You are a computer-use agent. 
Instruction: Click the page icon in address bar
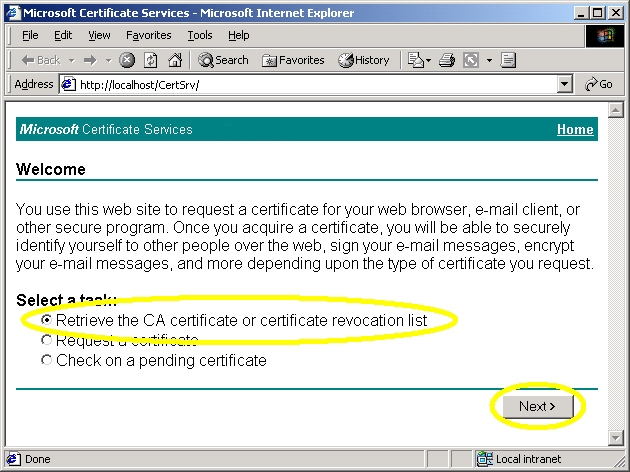click(68, 84)
